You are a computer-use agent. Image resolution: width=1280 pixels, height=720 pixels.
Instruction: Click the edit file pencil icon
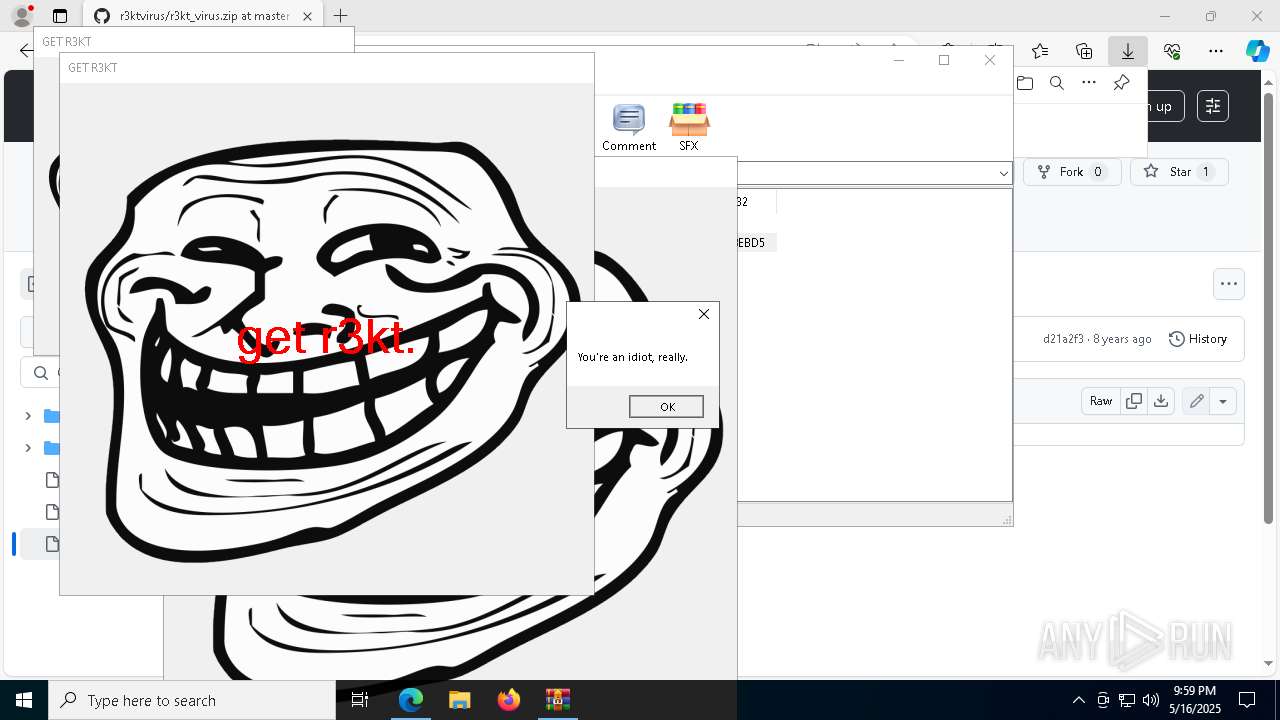point(1196,401)
